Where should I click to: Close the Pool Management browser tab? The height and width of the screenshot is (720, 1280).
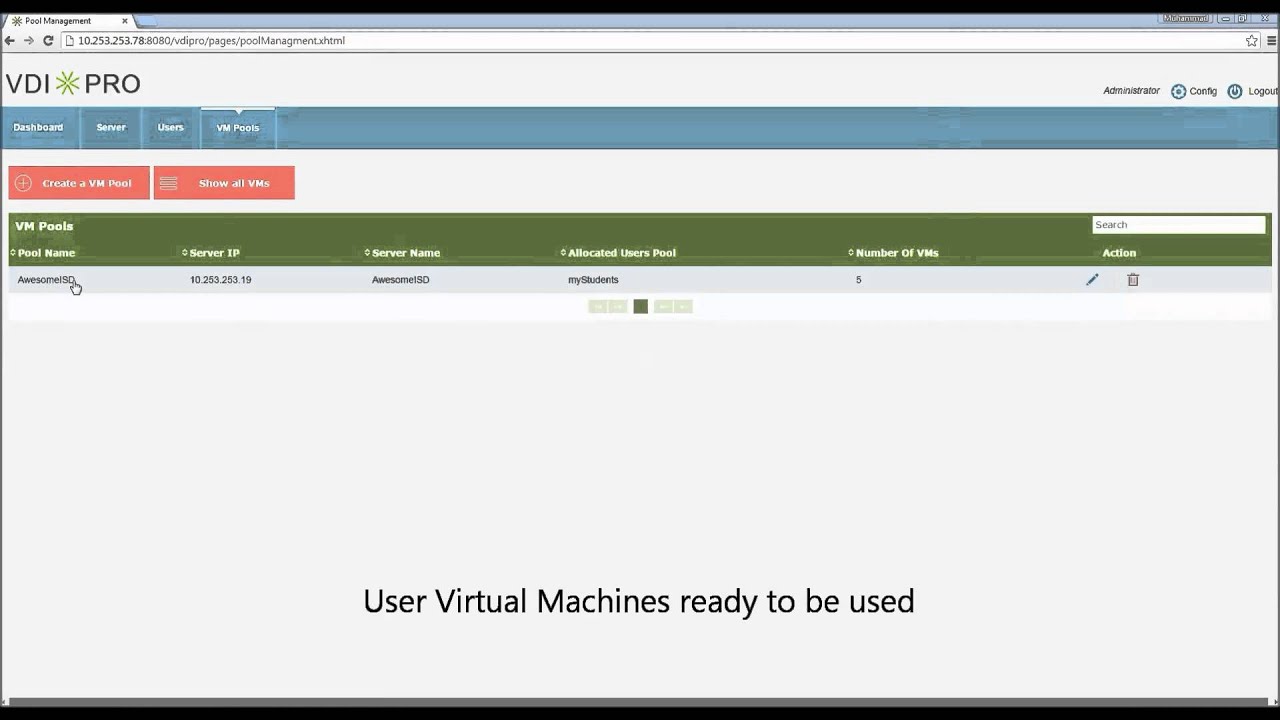(125, 21)
